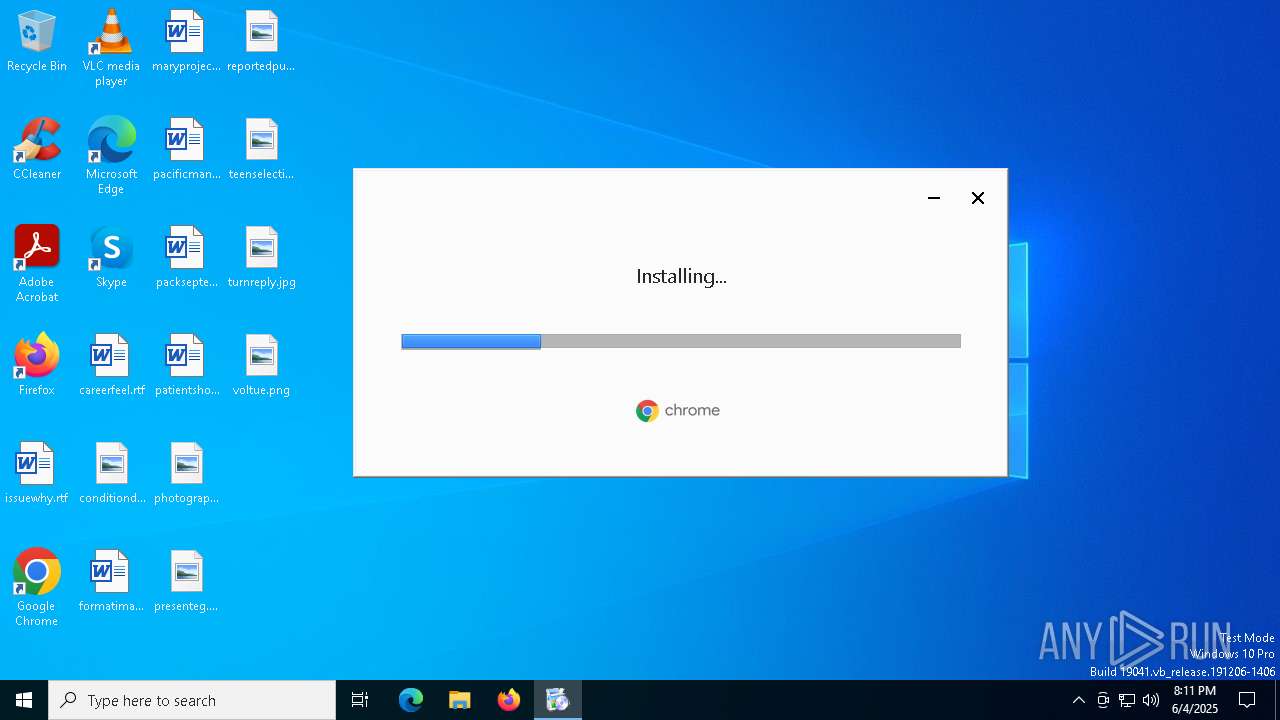Launch Google Chrome desktop shortcut
This screenshot has height=720, width=1280.
click(x=37, y=588)
